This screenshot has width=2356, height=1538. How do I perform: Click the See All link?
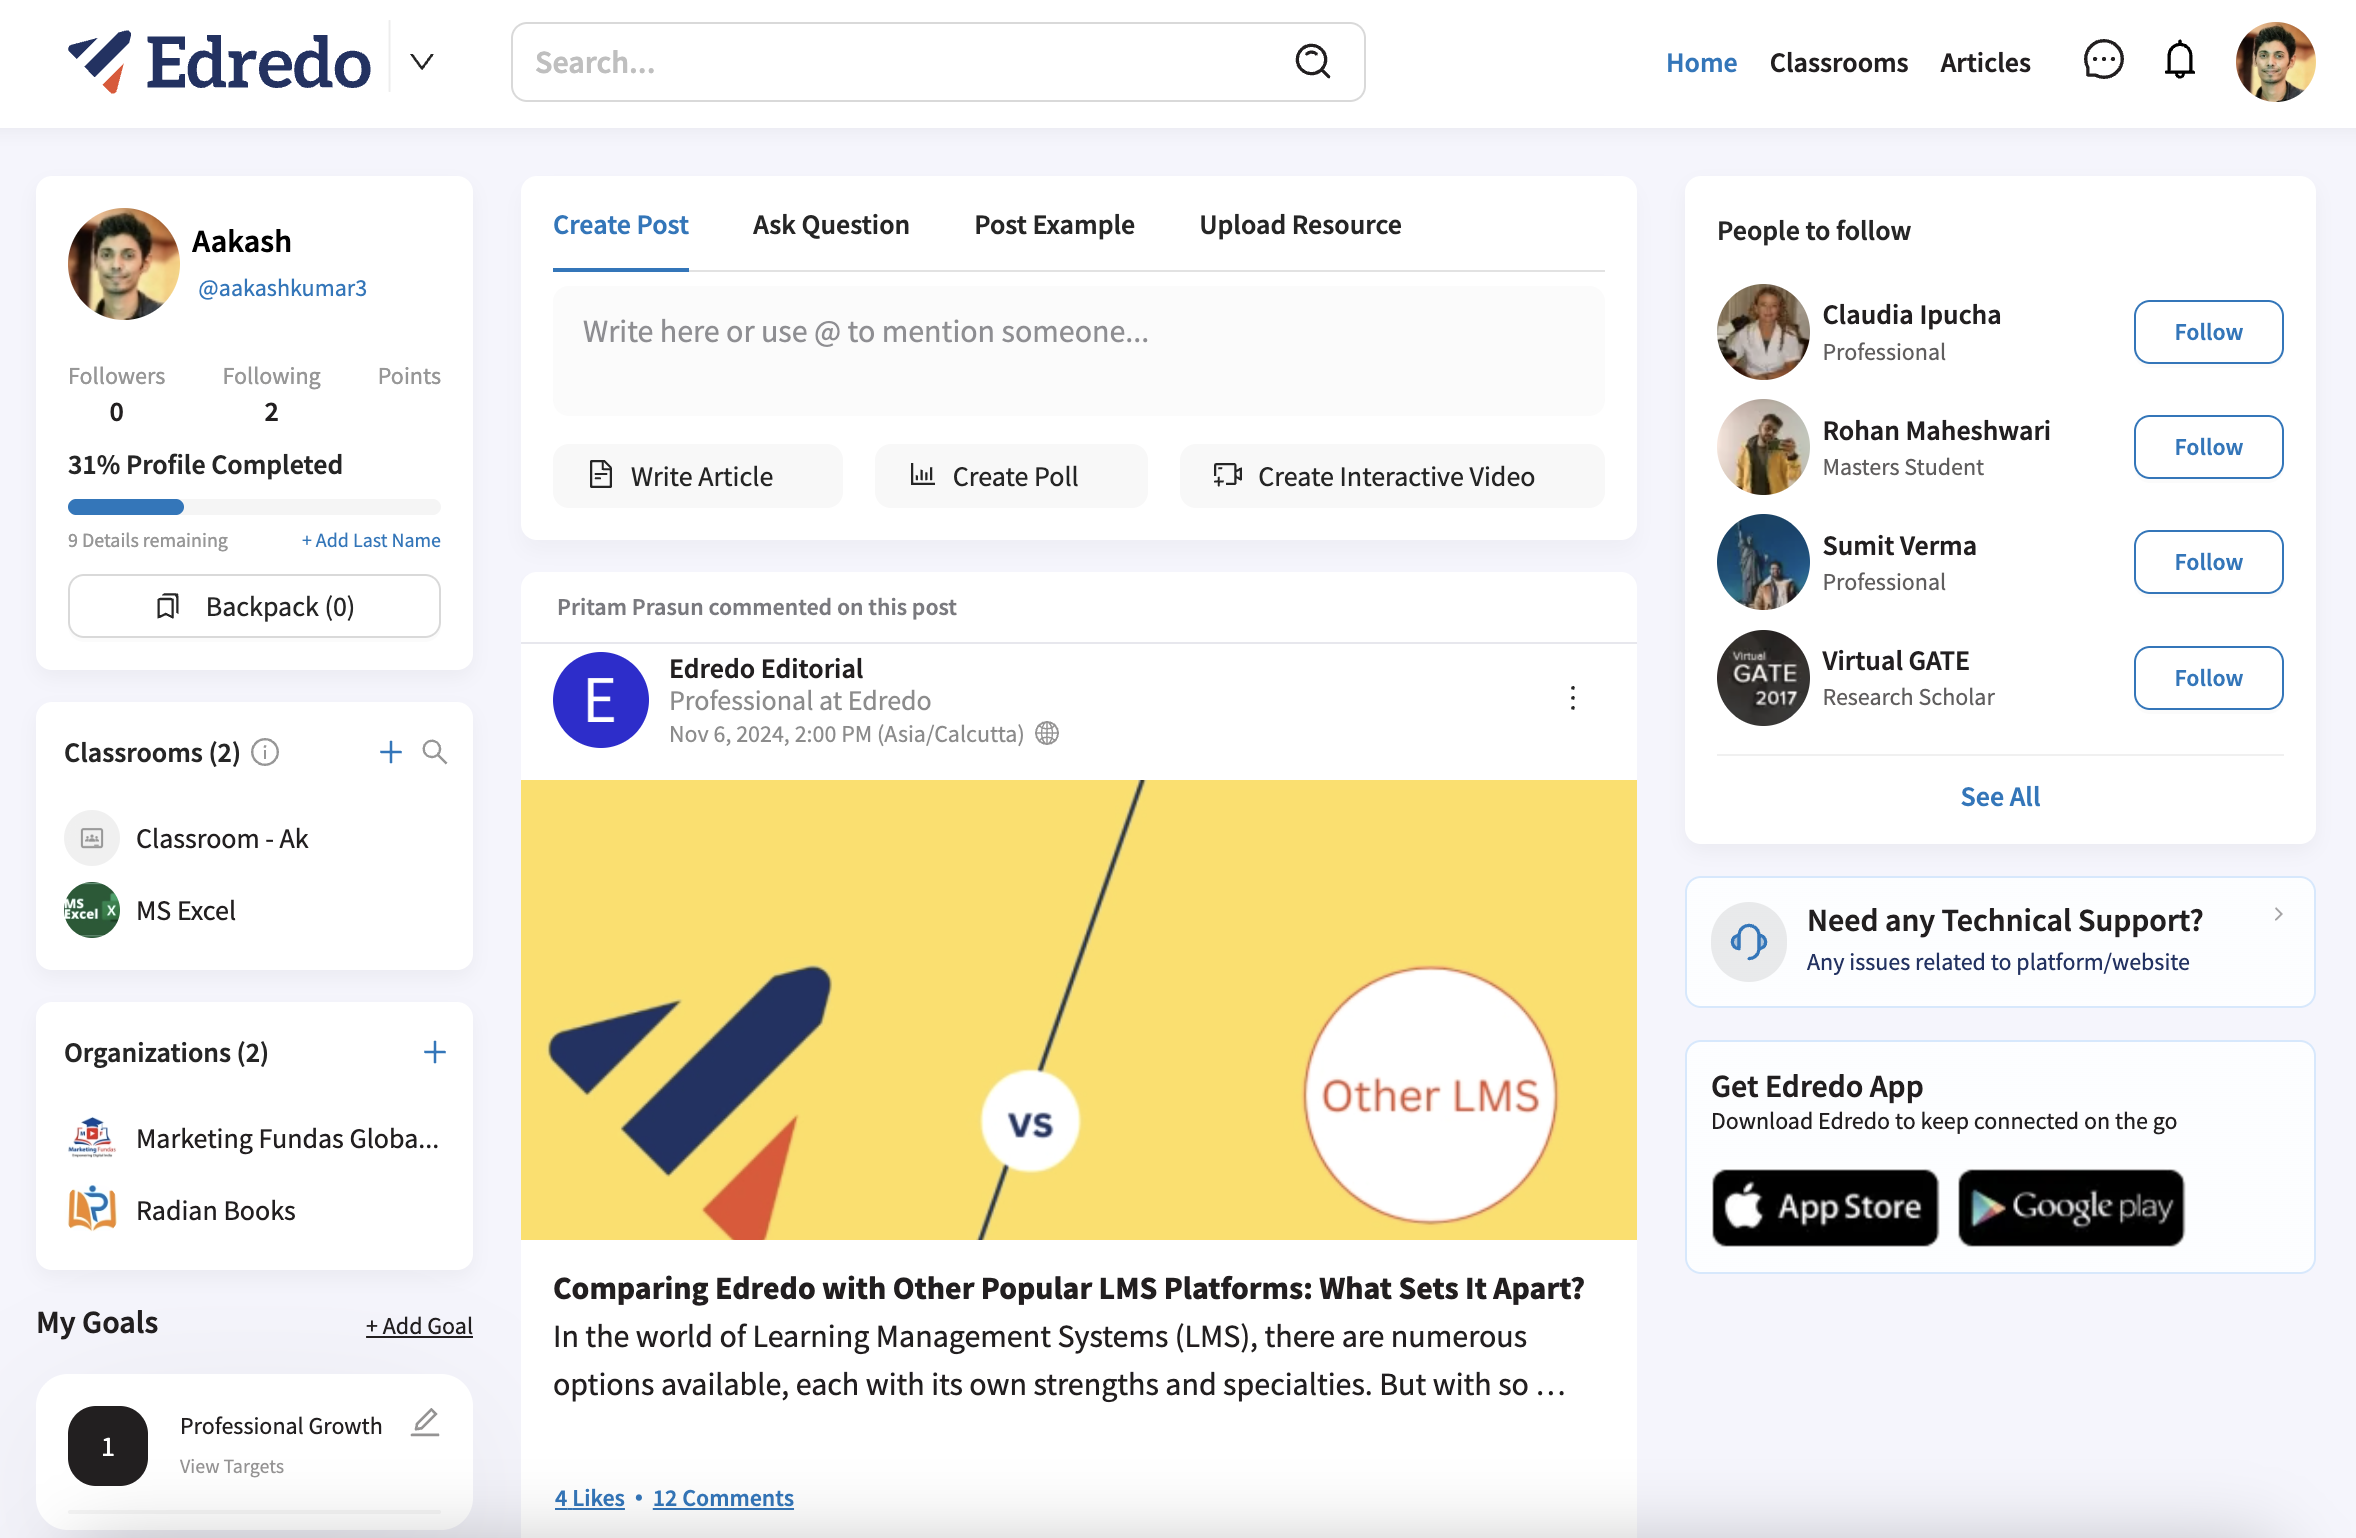(x=2000, y=796)
